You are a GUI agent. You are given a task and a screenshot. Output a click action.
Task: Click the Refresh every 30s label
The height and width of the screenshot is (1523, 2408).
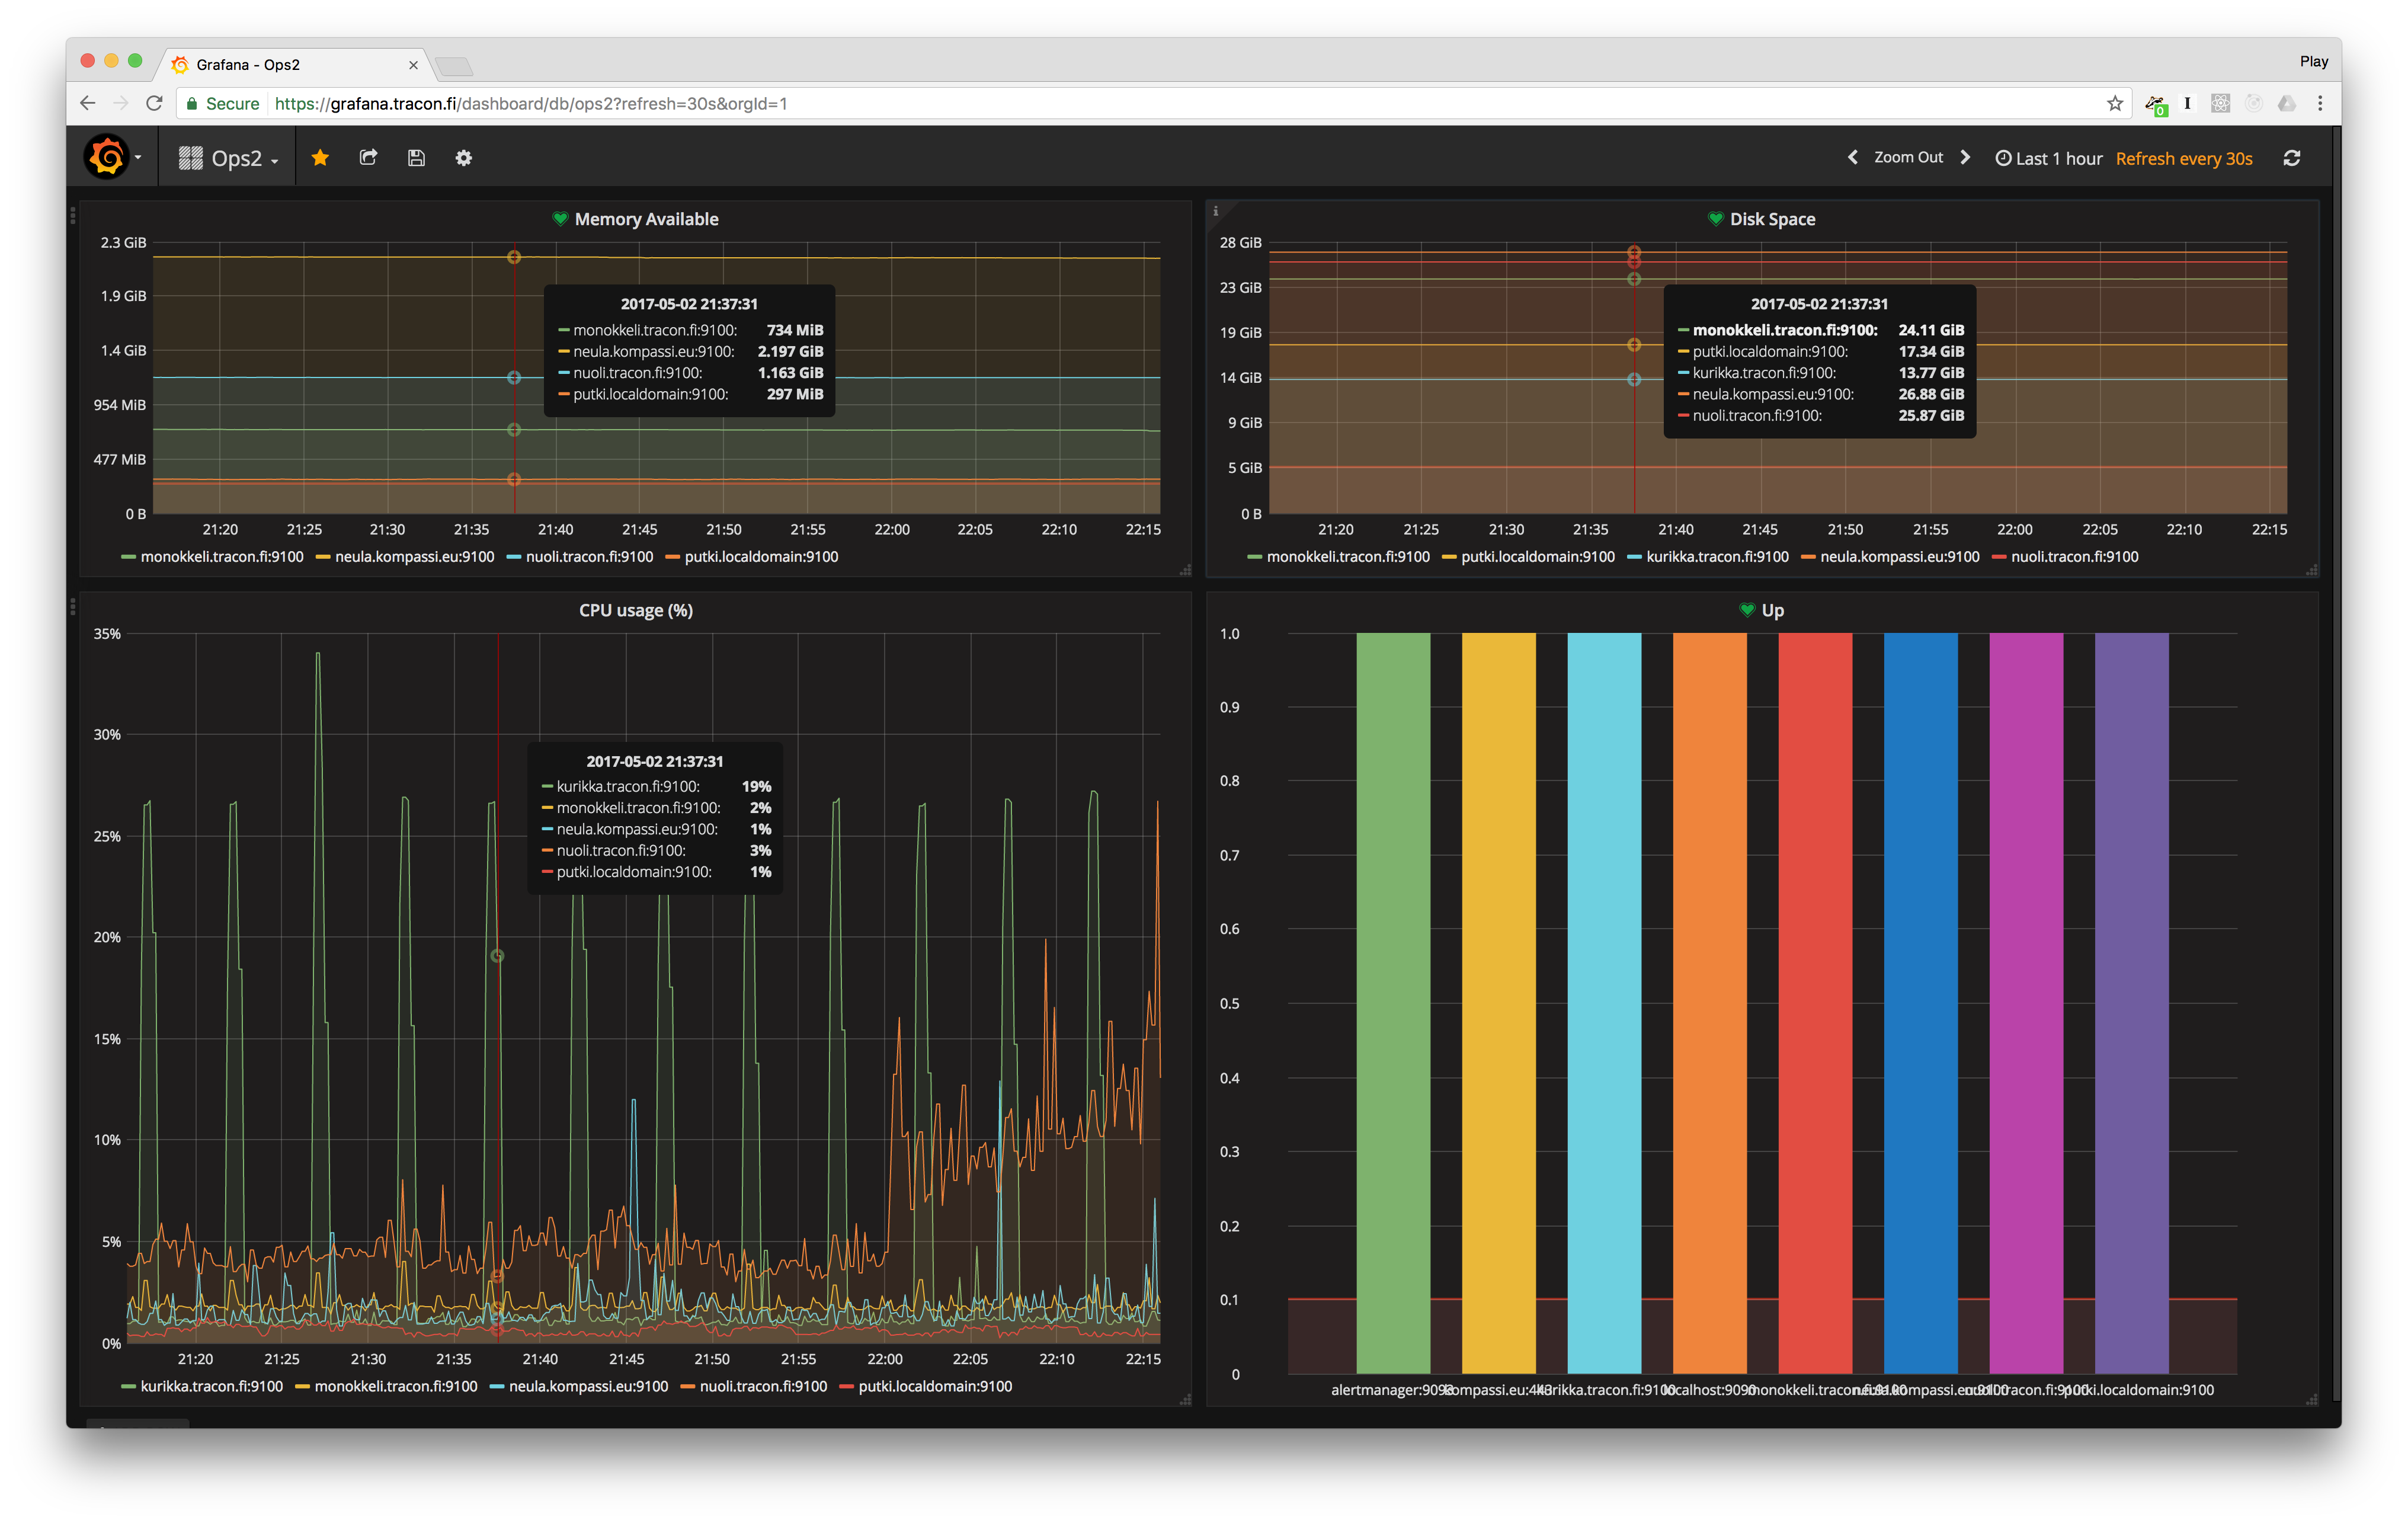[2184, 158]
